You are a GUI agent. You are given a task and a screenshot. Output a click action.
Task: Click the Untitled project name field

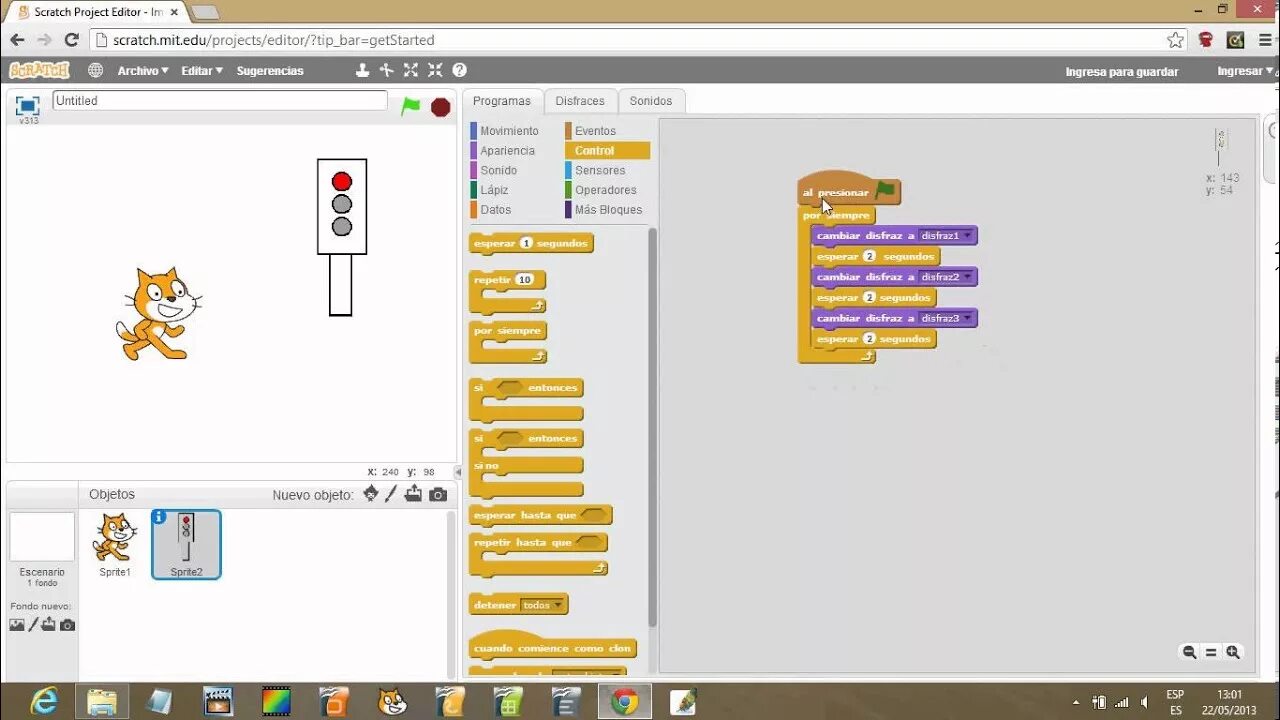(219, 101)
